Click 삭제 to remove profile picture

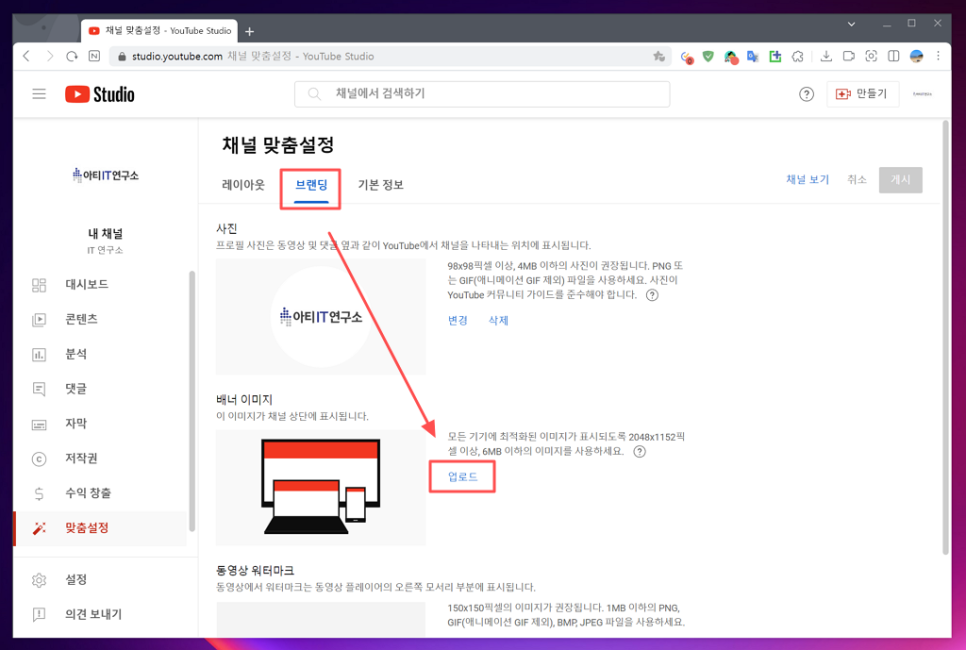tap(498, 320)
